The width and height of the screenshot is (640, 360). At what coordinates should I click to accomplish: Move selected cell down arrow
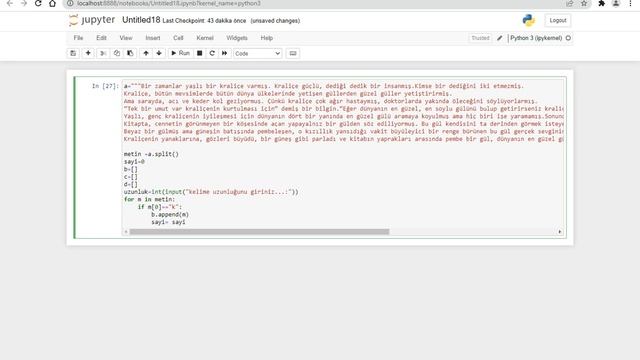point(159,53)
